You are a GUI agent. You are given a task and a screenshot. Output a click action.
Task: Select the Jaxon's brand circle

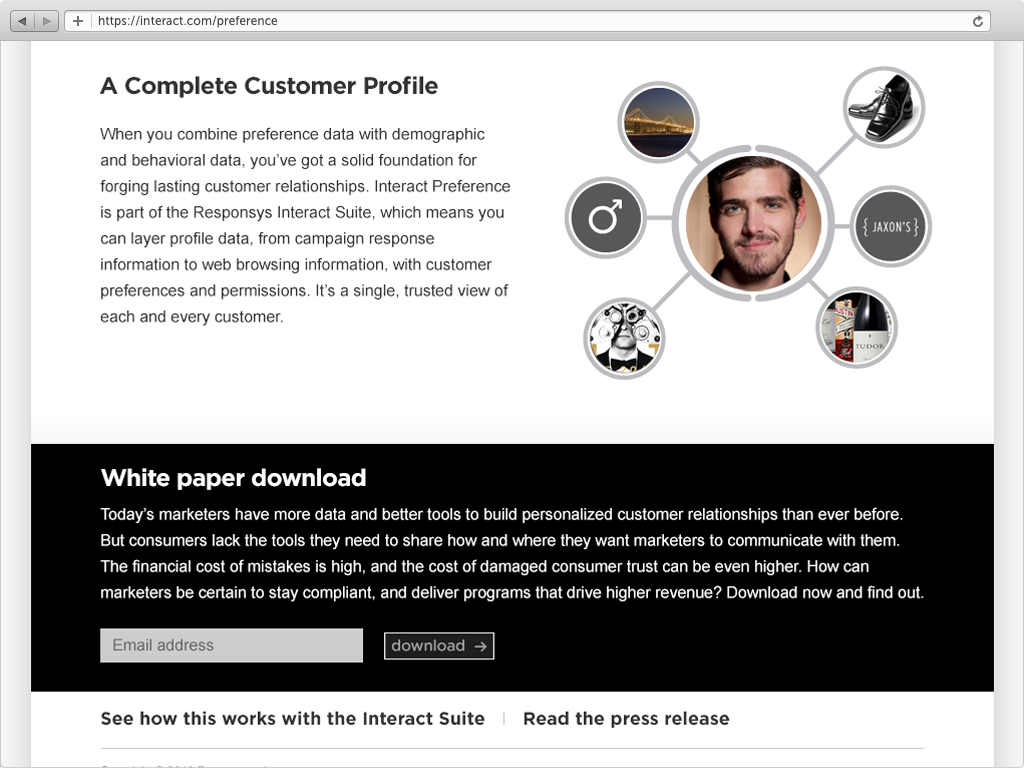890,227
